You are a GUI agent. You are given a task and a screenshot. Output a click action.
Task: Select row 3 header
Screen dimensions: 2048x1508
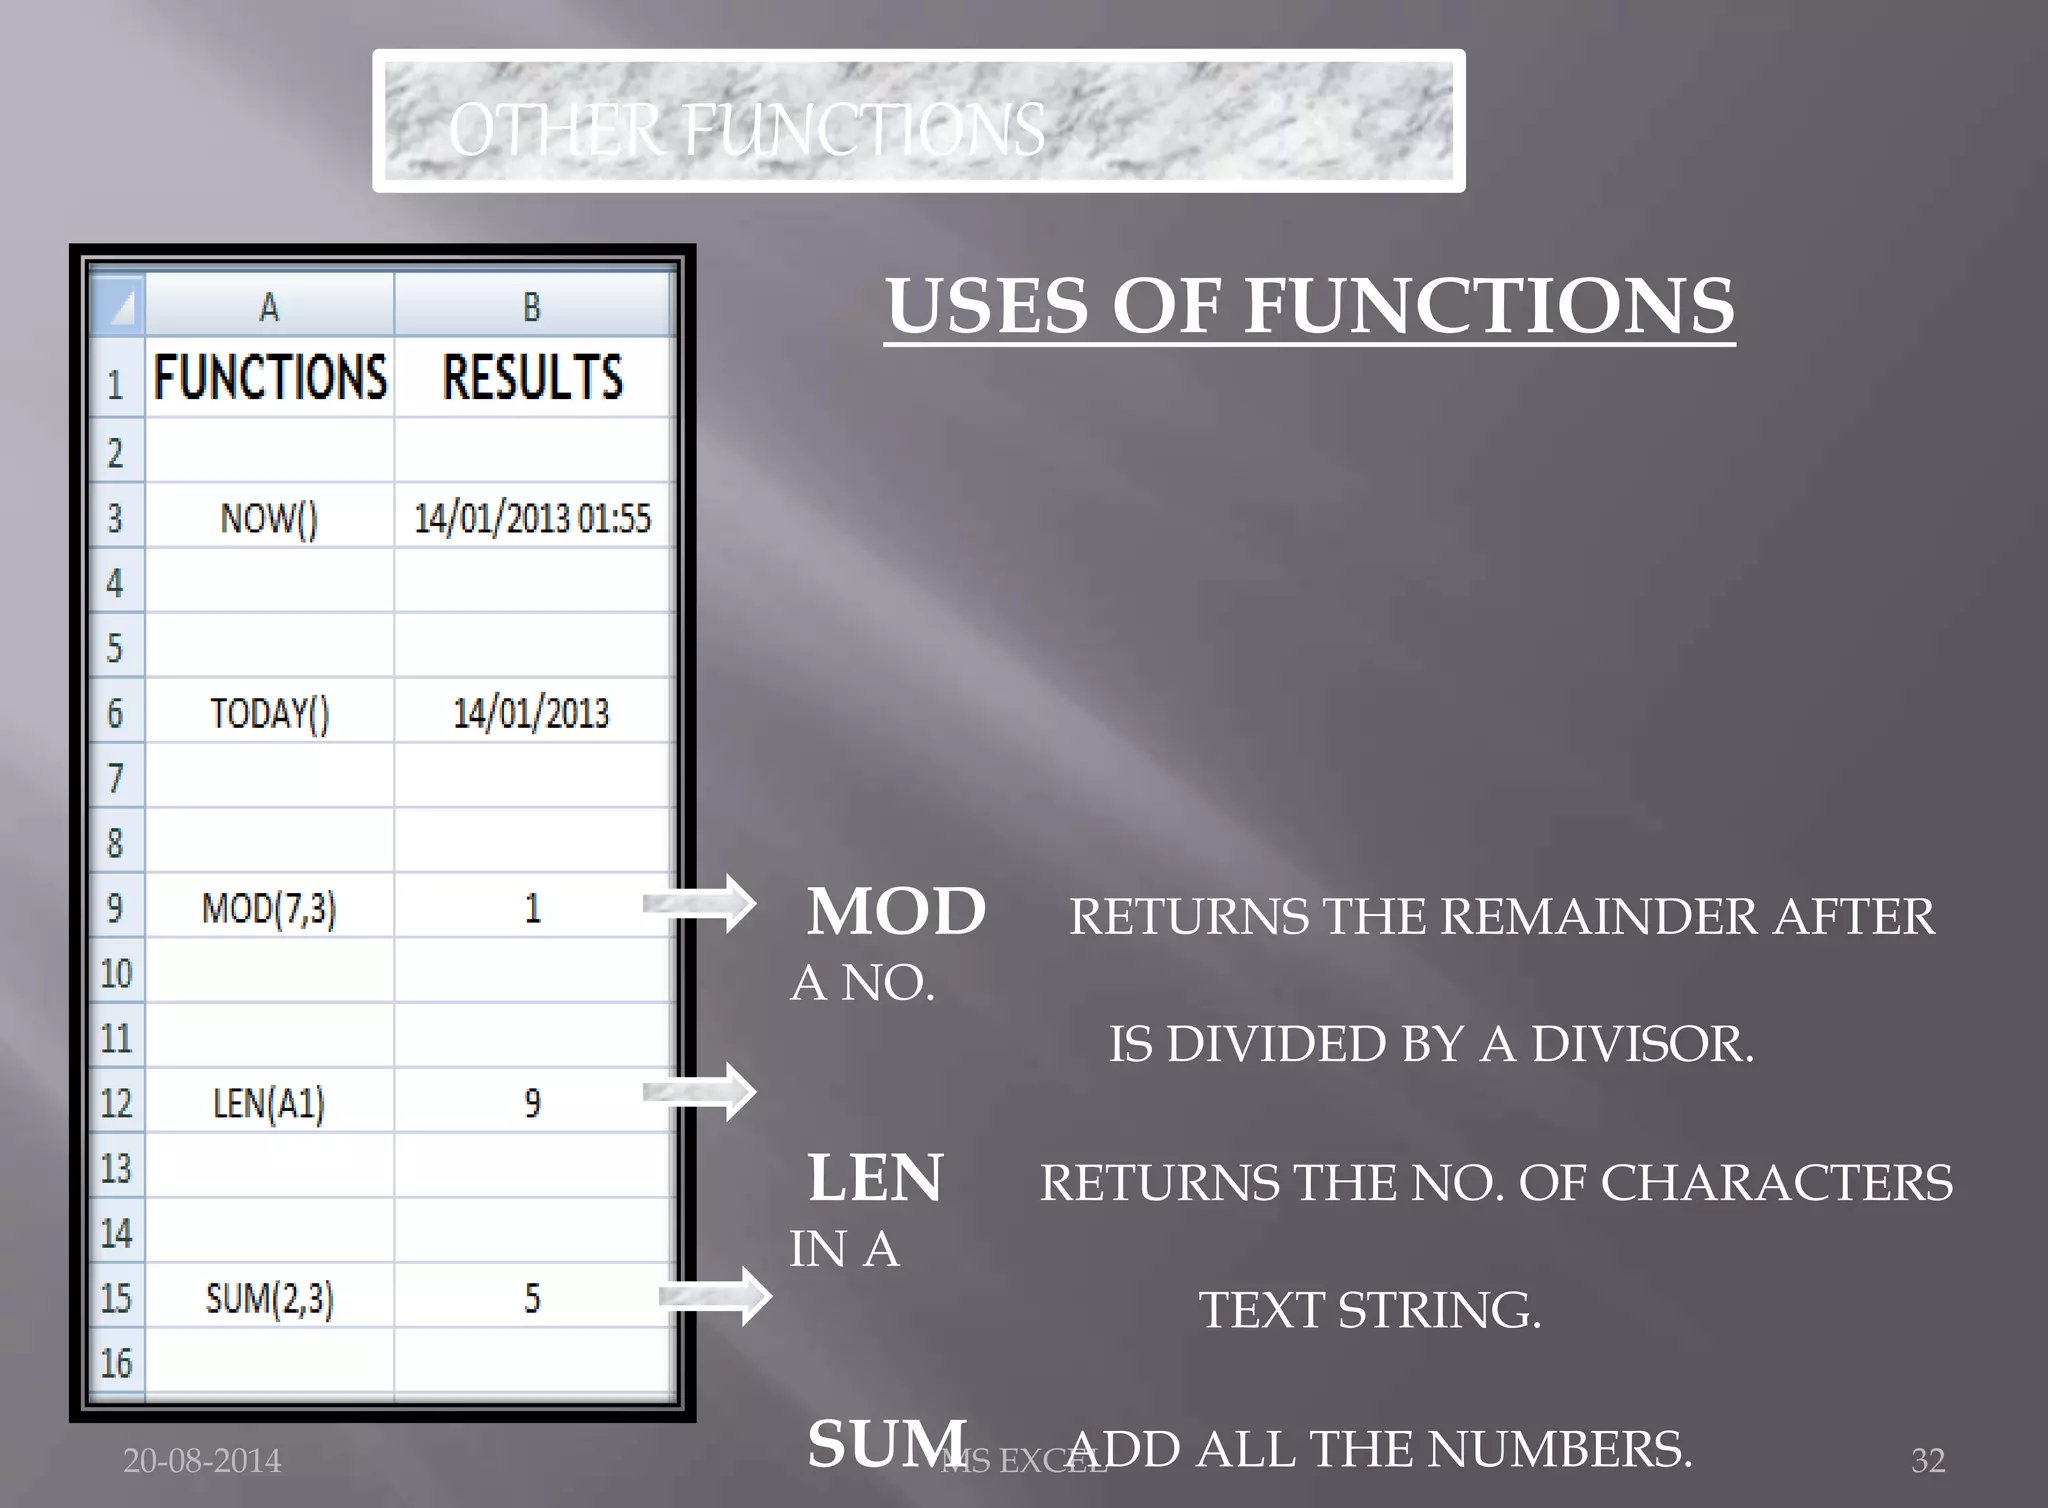[117, 516]
